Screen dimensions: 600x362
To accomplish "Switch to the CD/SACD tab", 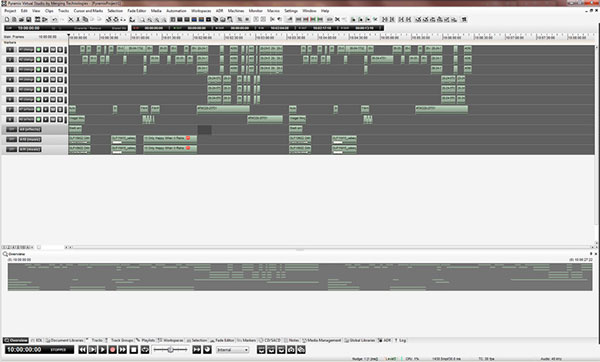I will 270,340.
